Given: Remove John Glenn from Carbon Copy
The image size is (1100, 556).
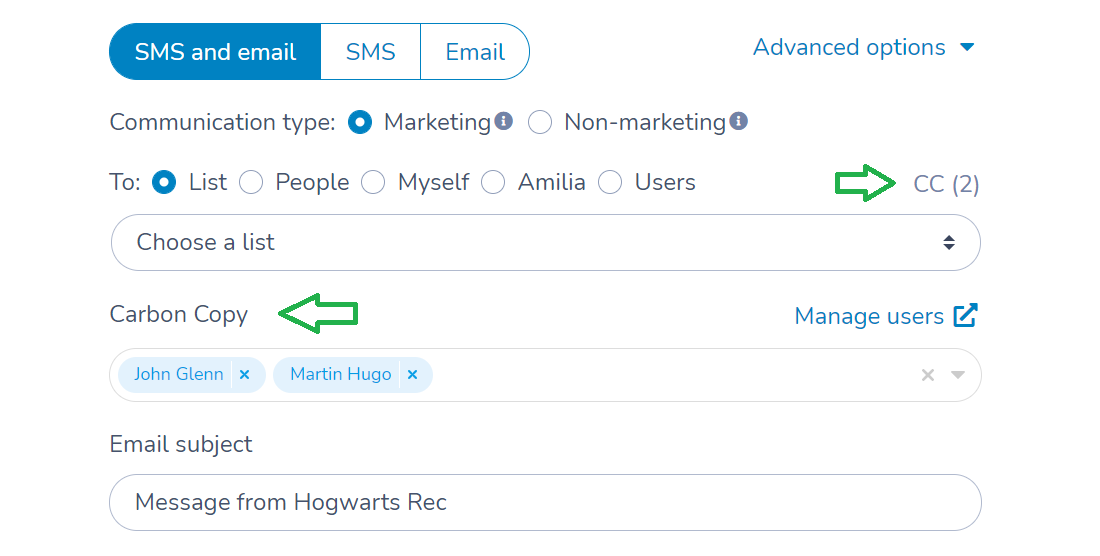Looking at the screenshot, I should 244,375.
